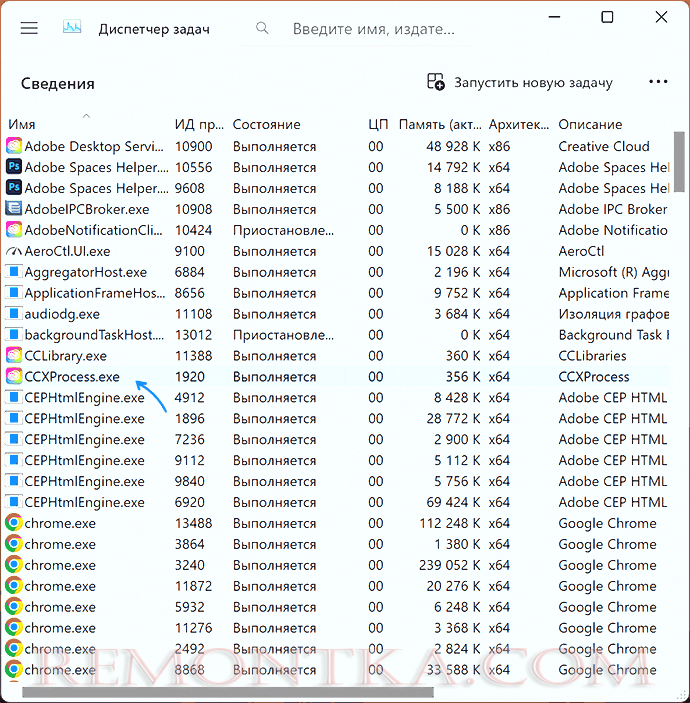Sort by the Описание column header

590,124
